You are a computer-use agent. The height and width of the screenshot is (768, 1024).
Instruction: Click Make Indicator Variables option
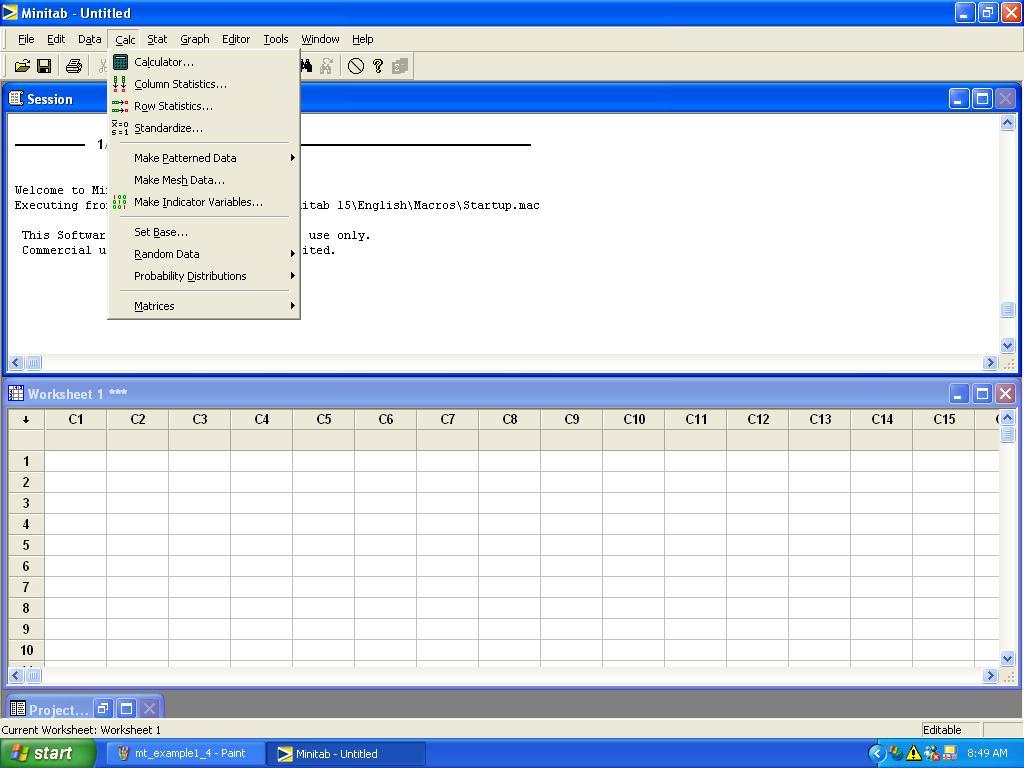(x=198, y=202)
